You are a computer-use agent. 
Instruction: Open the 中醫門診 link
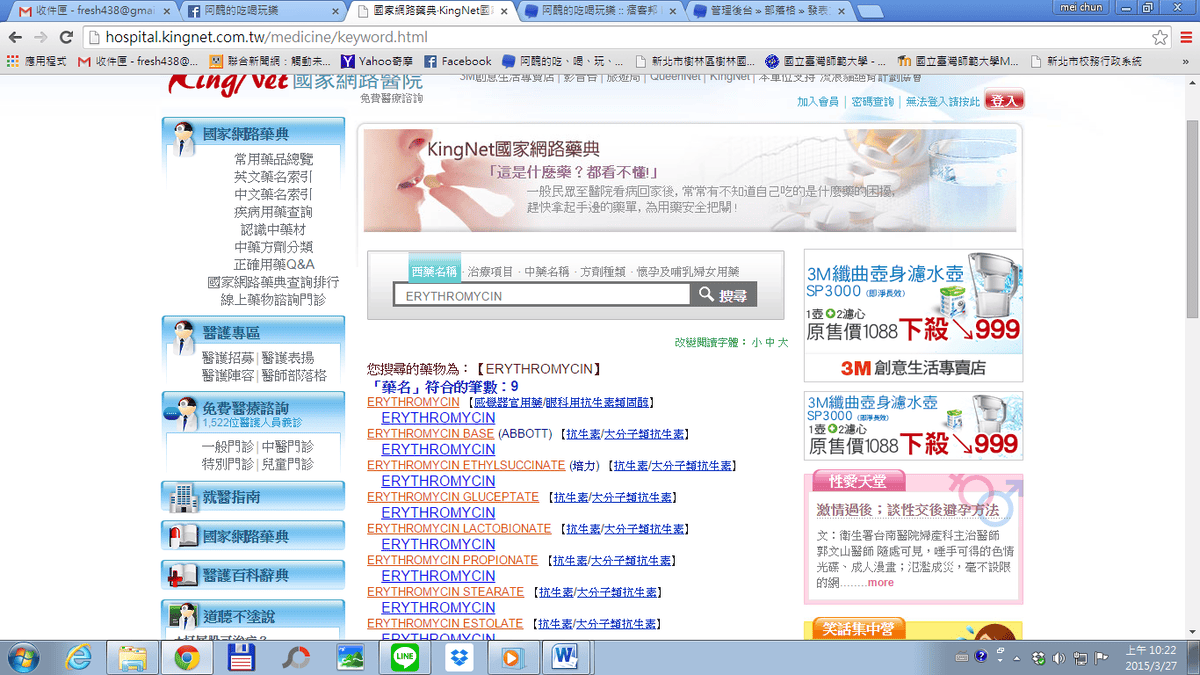click(x=287, y=447)
